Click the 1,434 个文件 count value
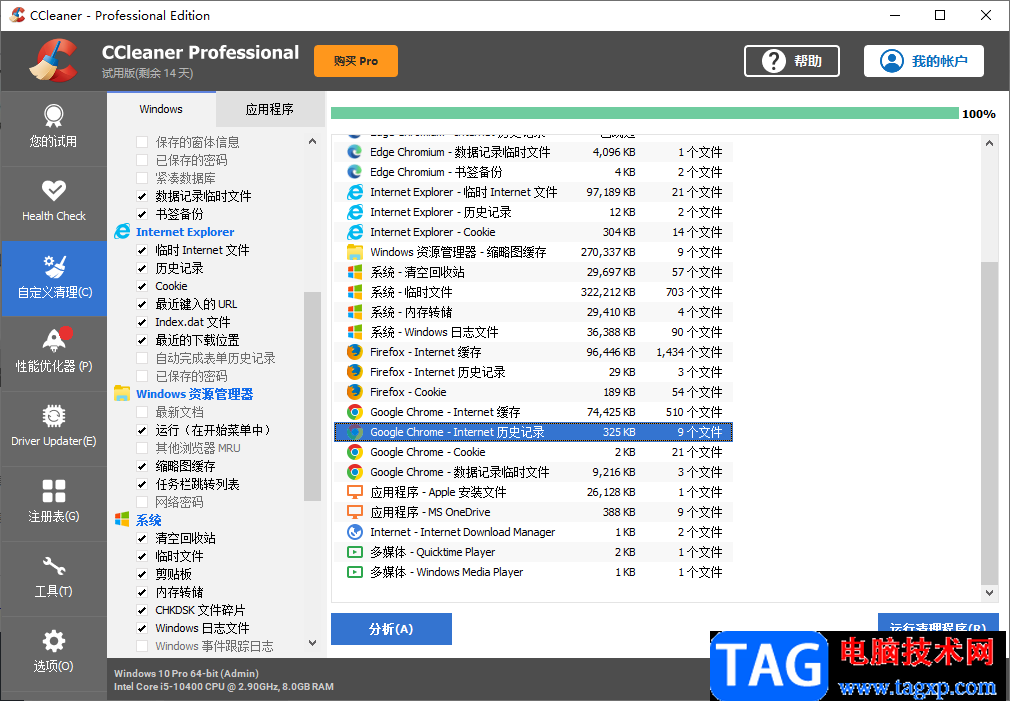The width and height of the screenshot is (1010, 701). click(689, 352)
